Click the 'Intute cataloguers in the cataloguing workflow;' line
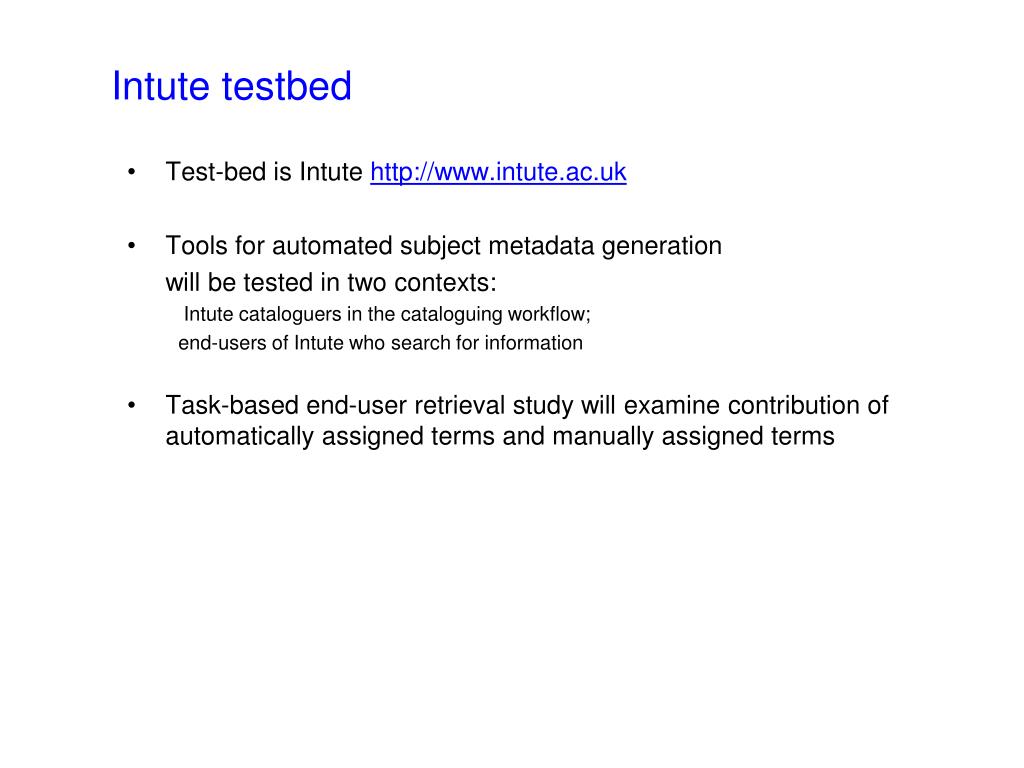The height and width of the screenshot is (768, 1024). point(387,314)
